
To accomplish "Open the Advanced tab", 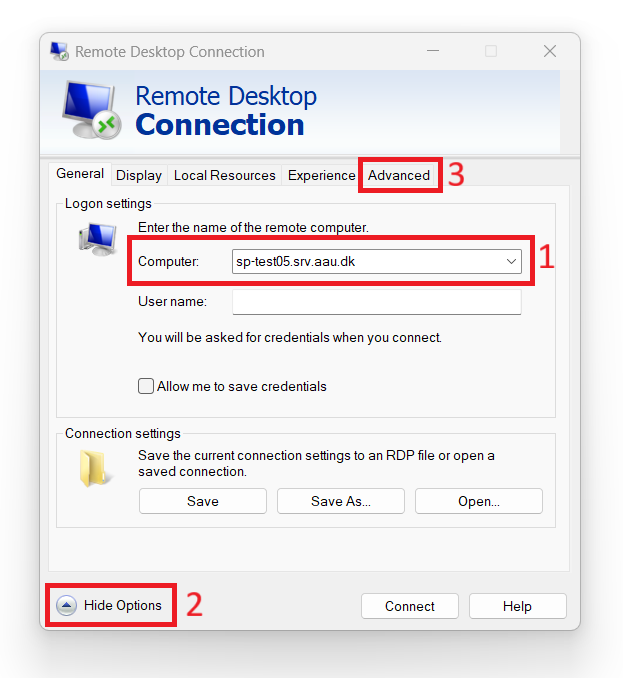I will point(399,176).
